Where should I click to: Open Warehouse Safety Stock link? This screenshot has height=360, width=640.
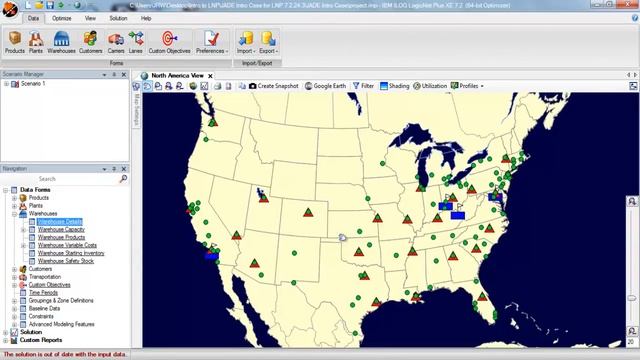click(66, 261)
